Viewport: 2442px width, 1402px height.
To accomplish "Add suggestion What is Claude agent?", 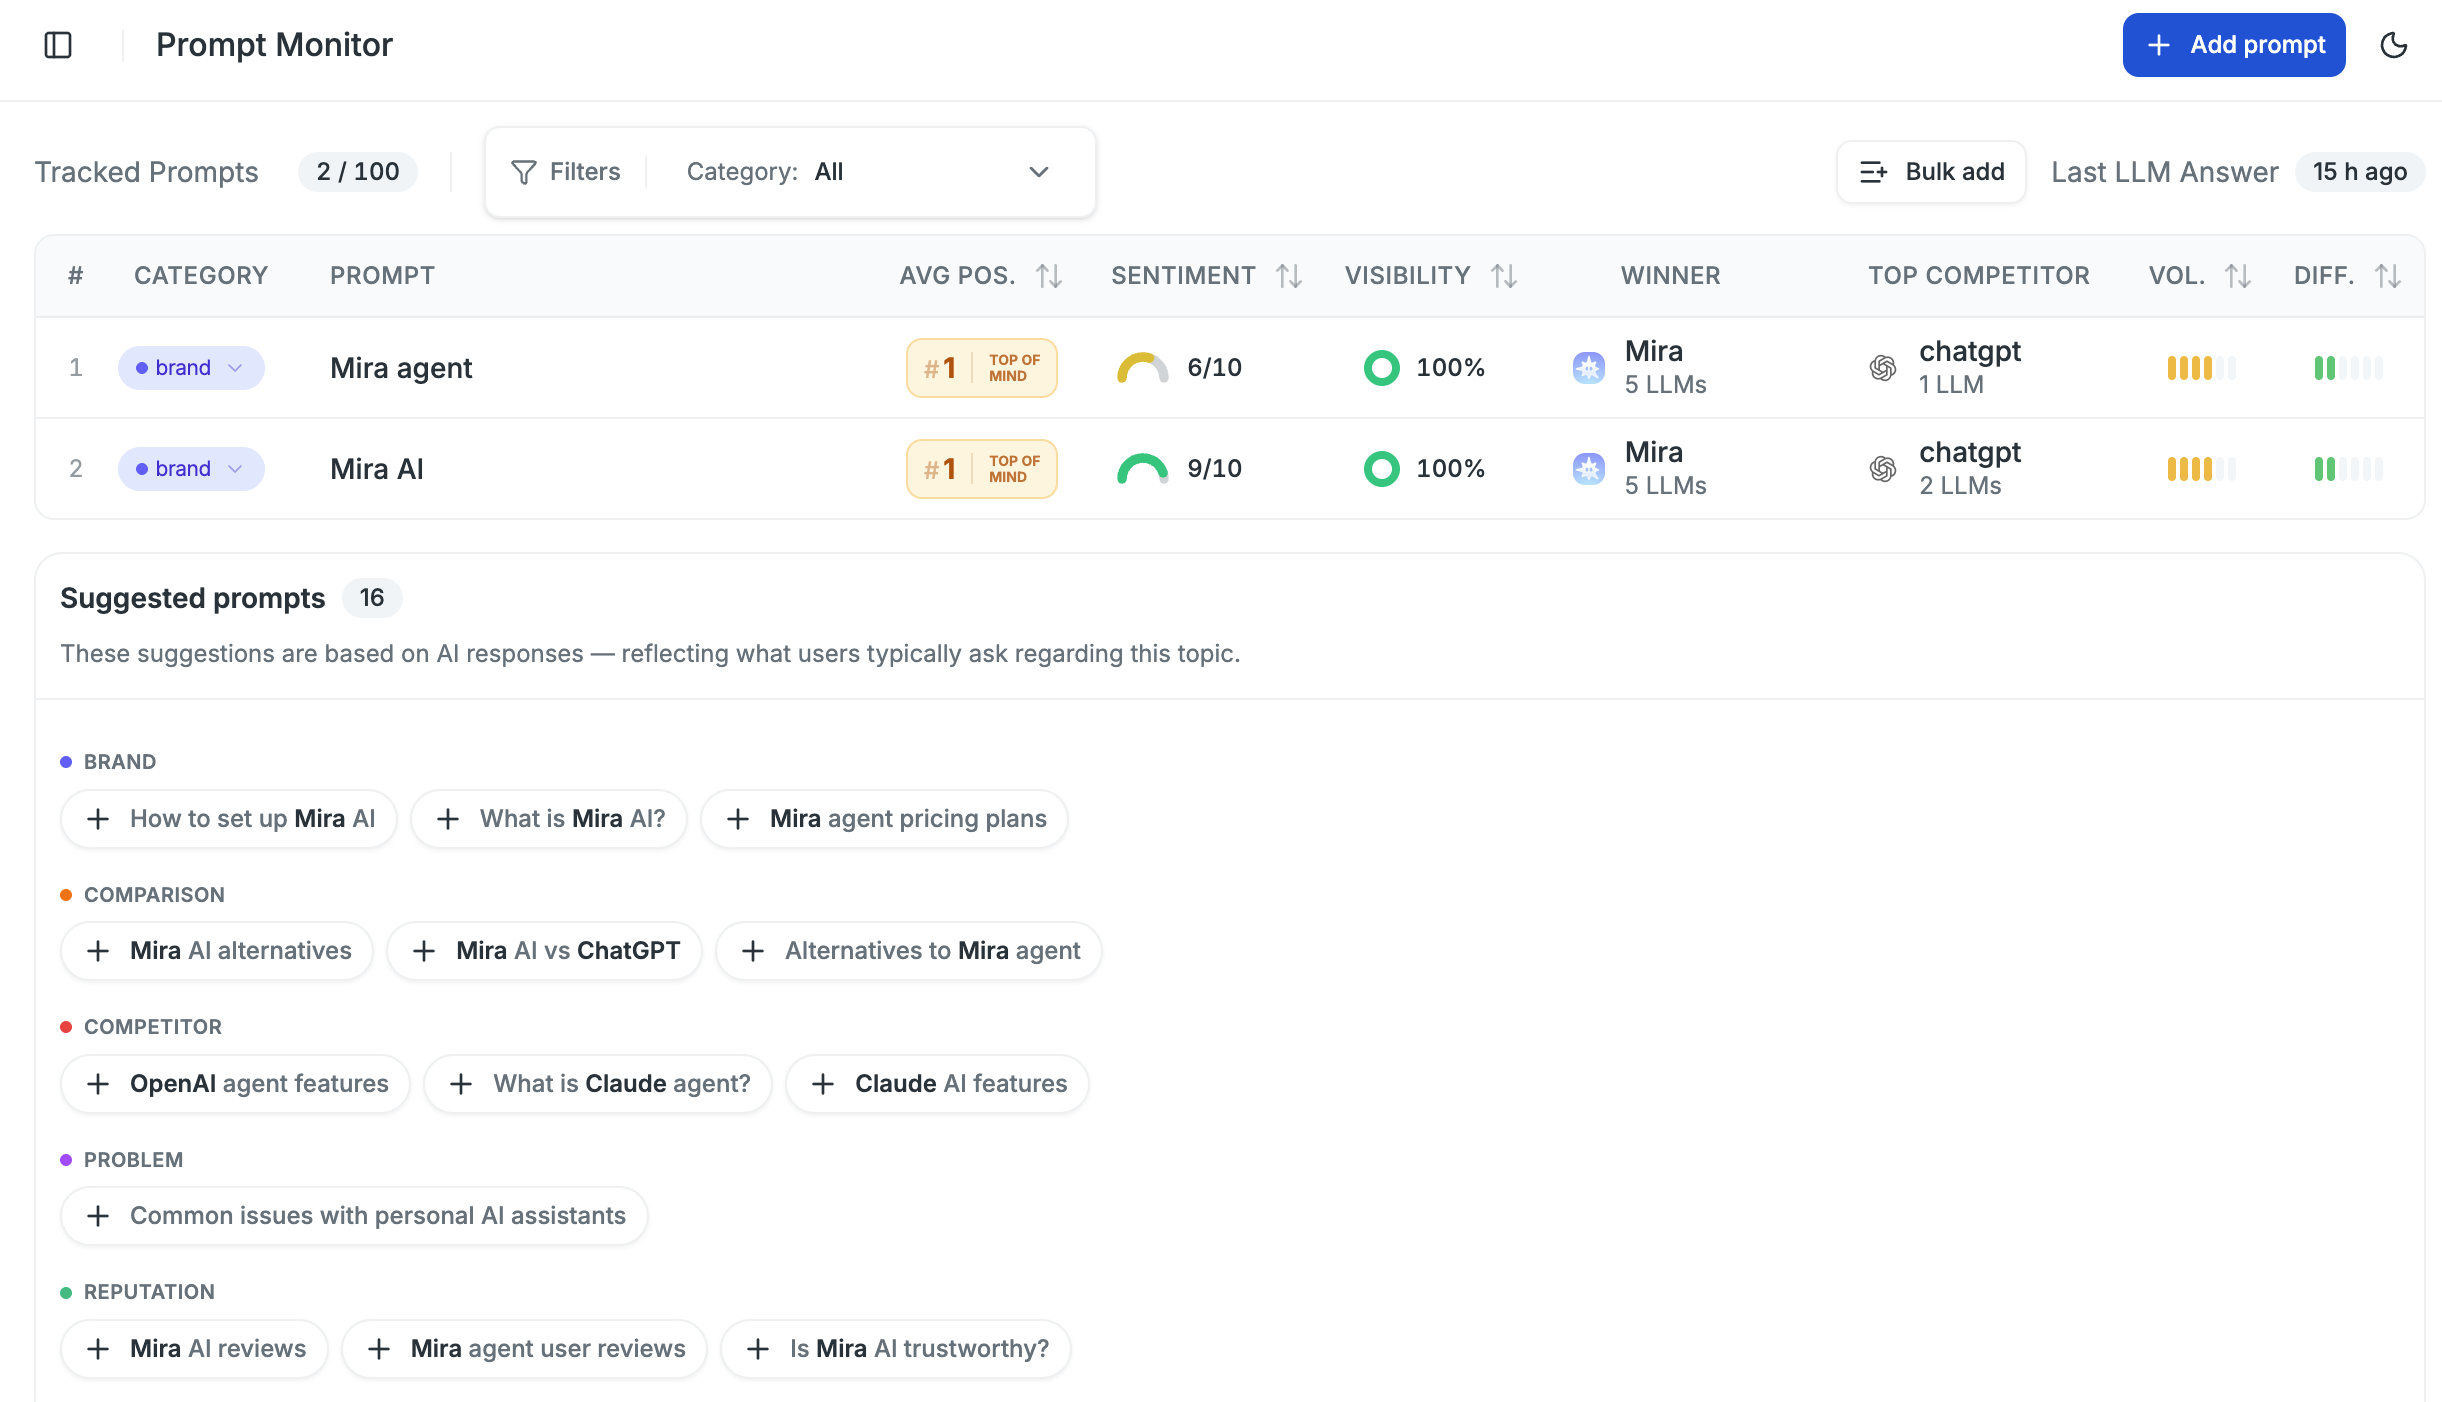I will (598, 1084).
